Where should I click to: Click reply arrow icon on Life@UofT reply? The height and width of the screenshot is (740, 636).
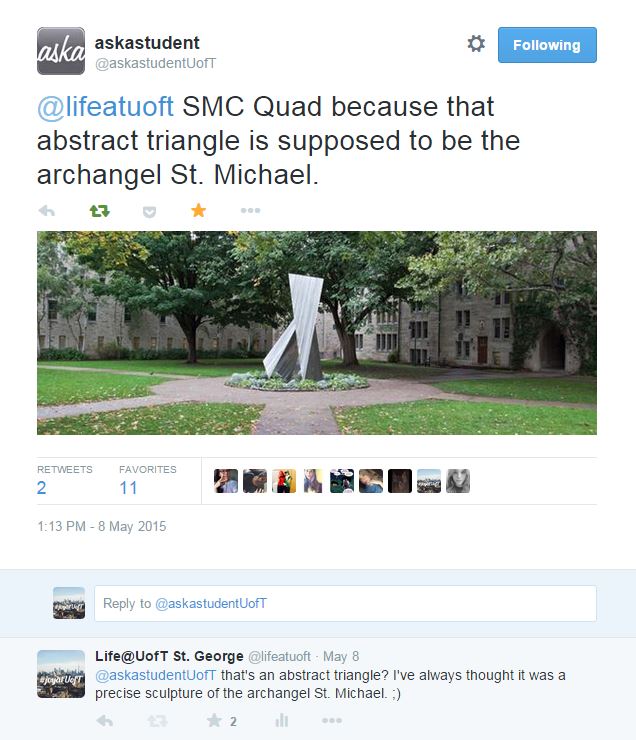tap(104, 720)
